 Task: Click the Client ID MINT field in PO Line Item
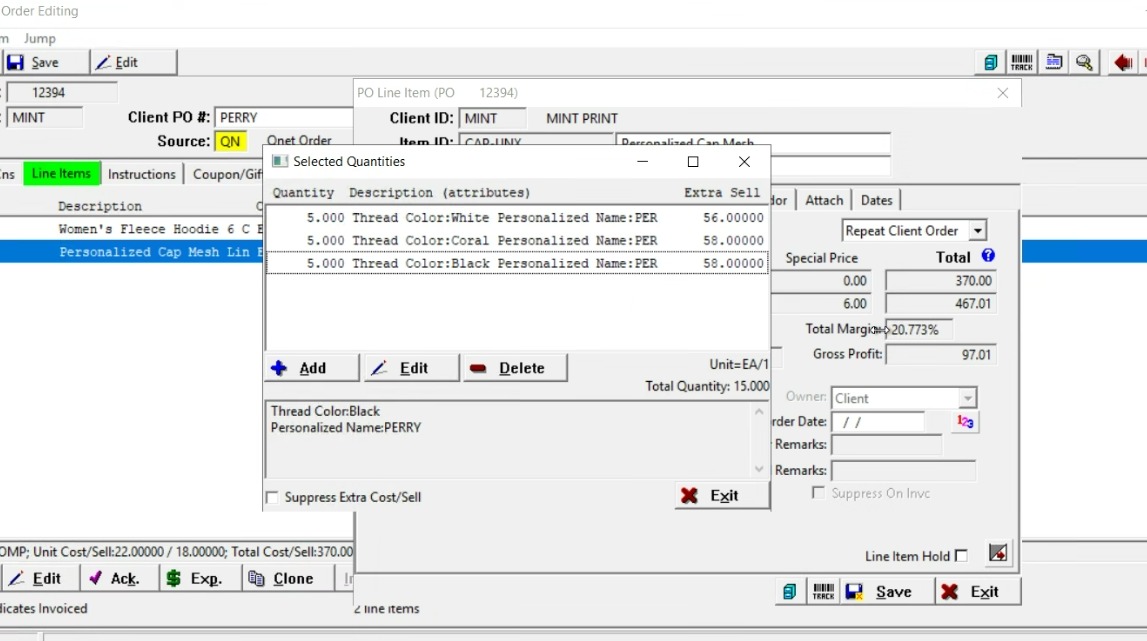pyautogui.click(x=492, y=119)
